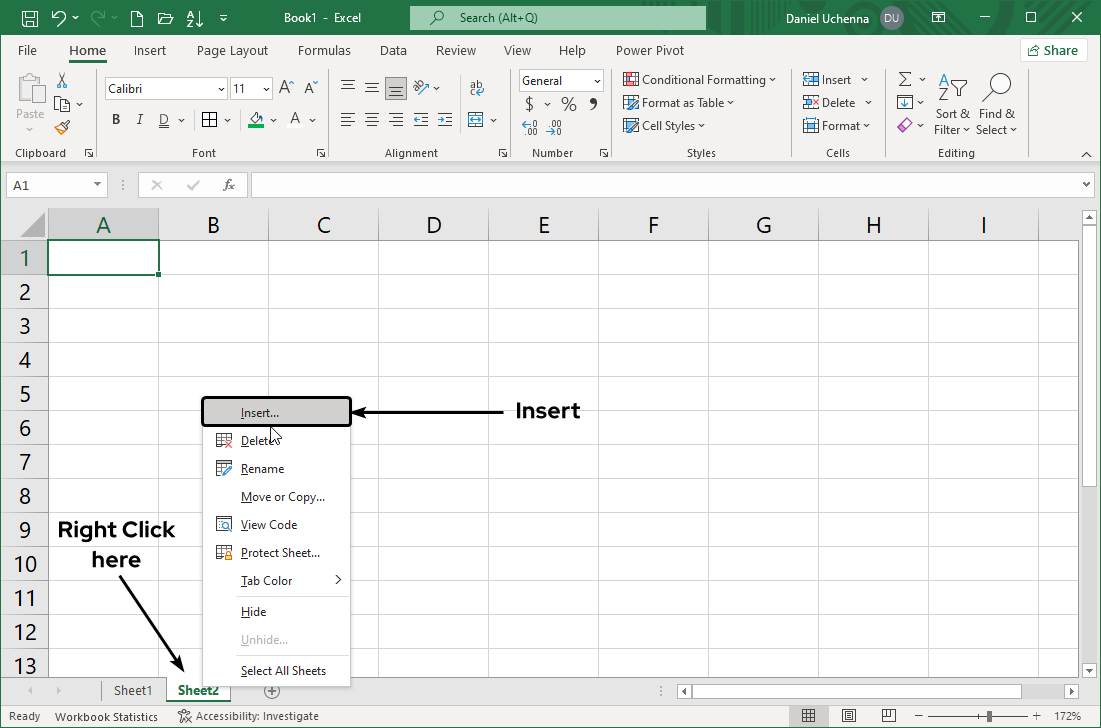Switch to the Formulas ribbon tab

(x=324, y=50)
